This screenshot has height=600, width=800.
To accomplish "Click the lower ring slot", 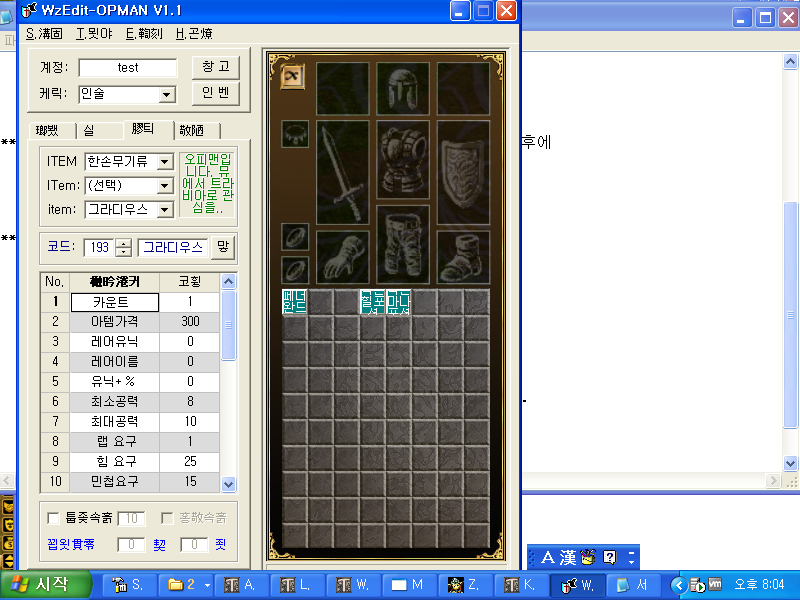I will tap(295, 270).
